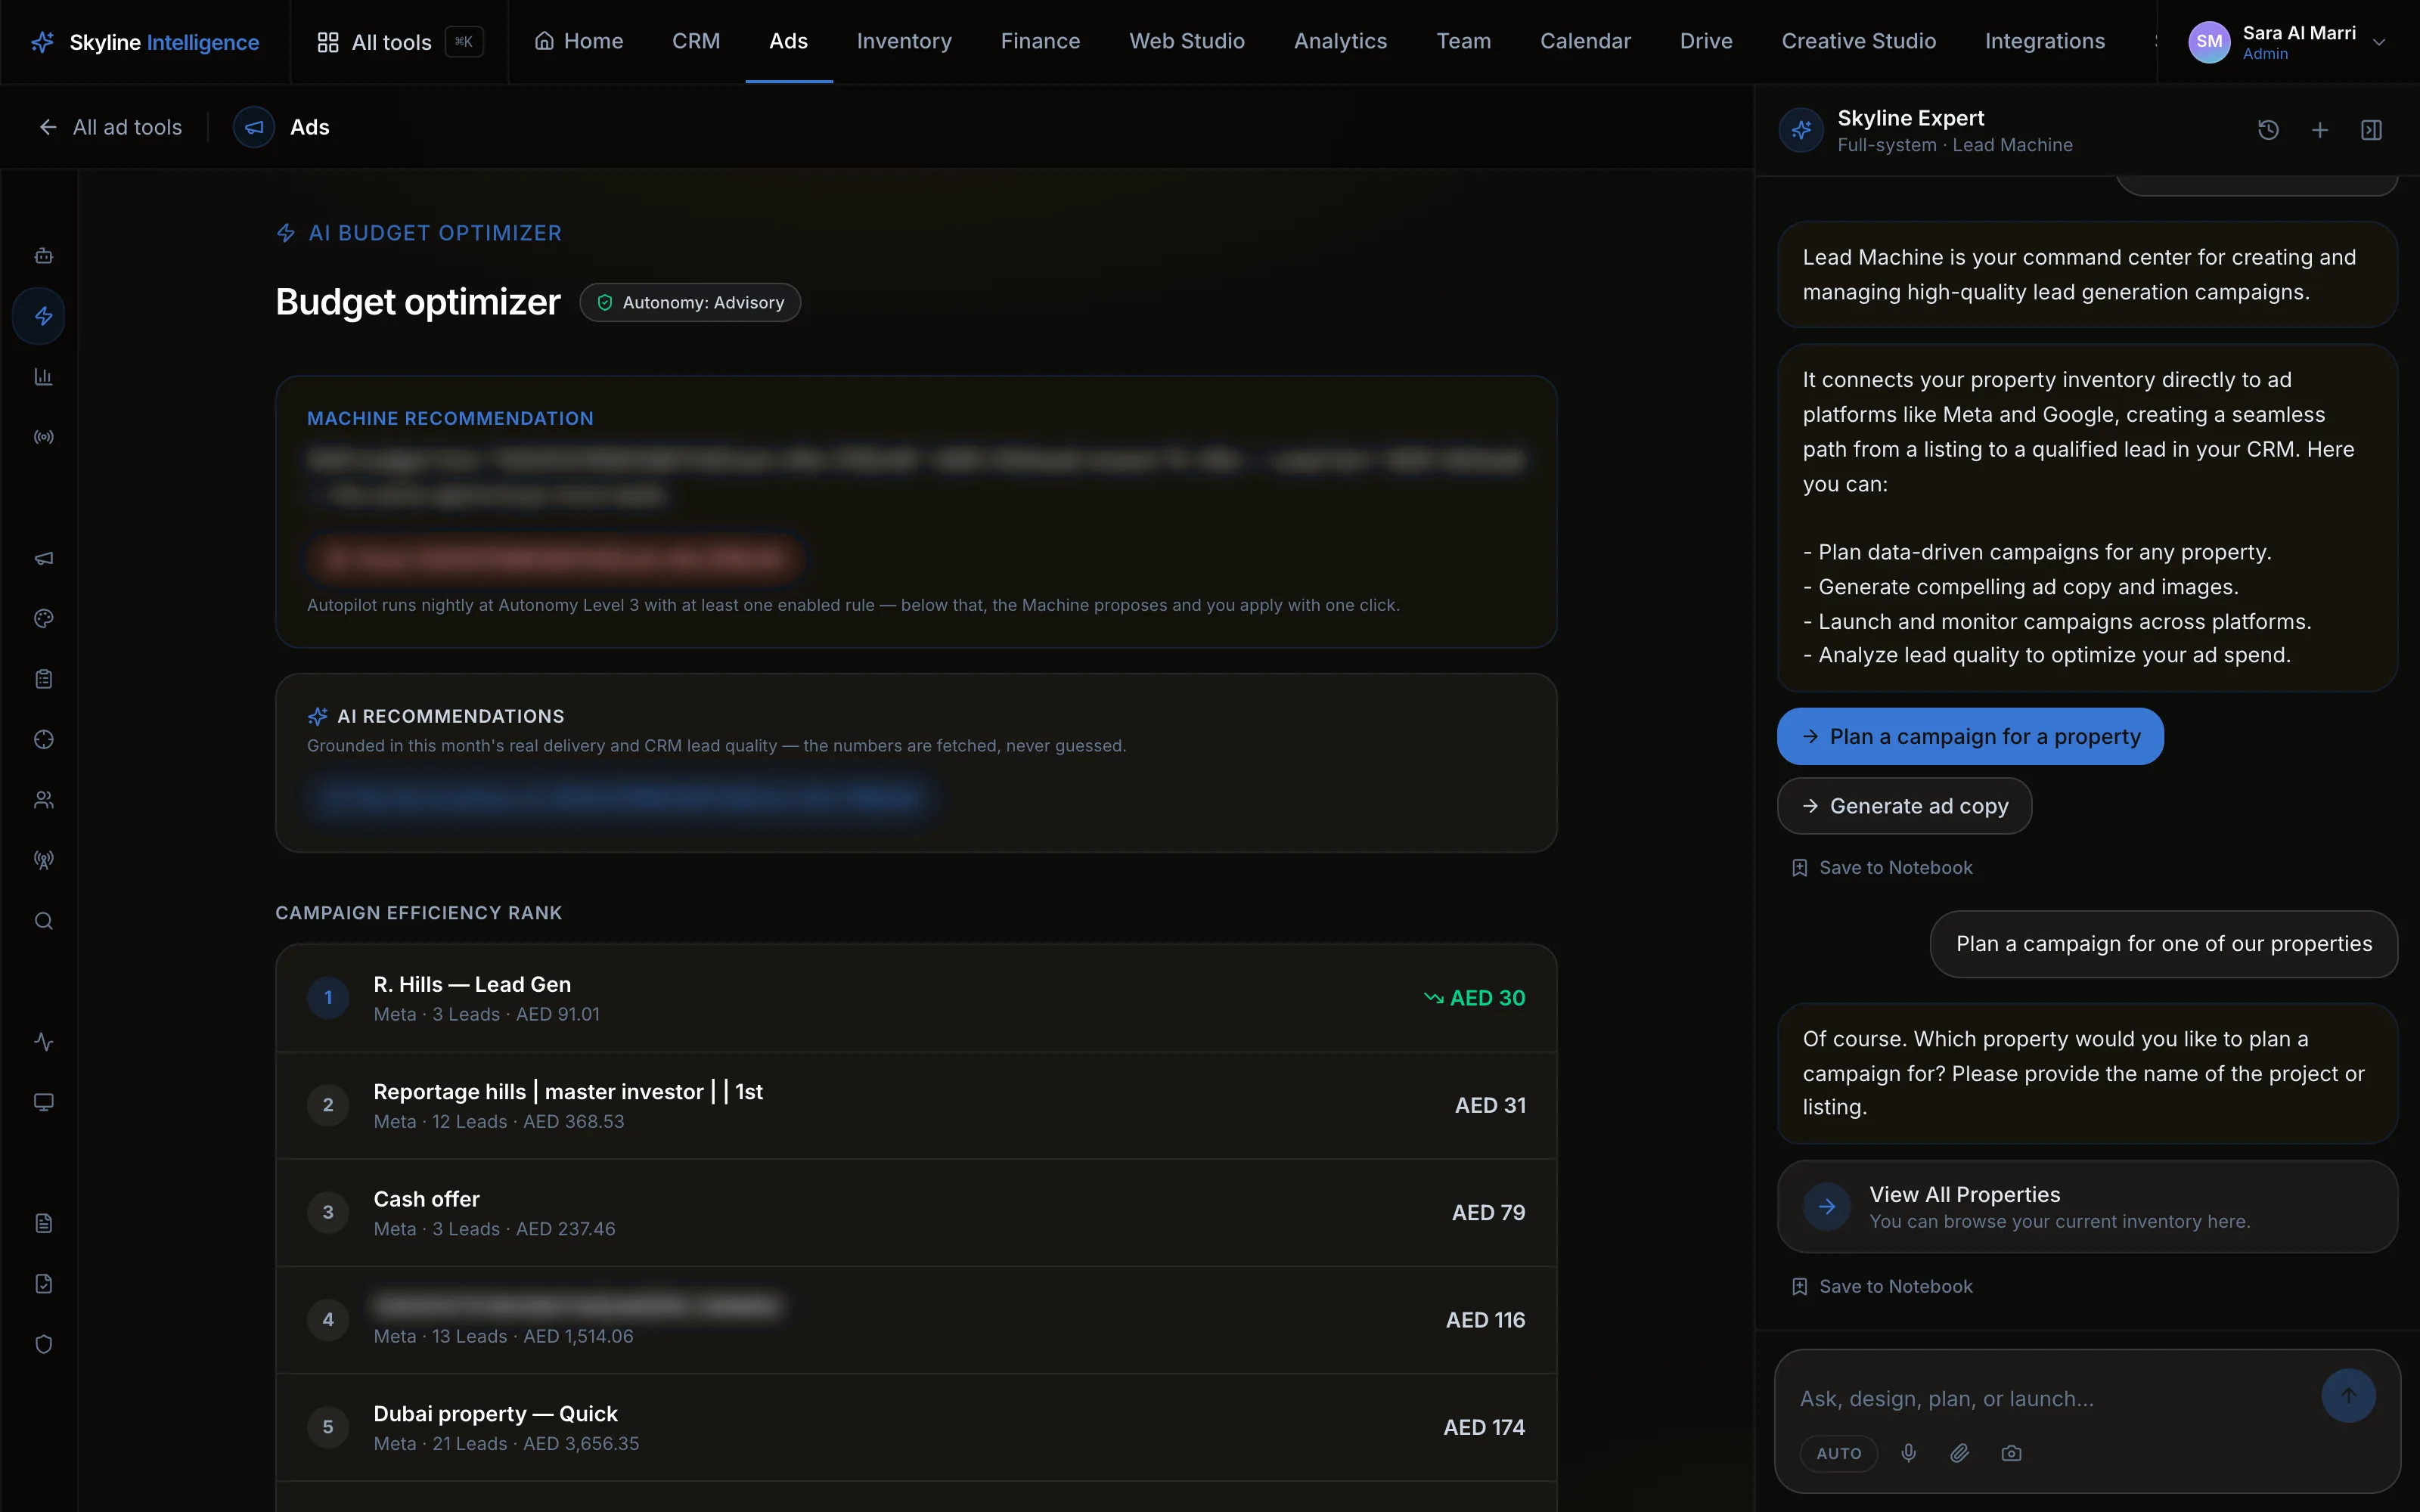Open the paint palette sidebar icon

coord(43,619)
